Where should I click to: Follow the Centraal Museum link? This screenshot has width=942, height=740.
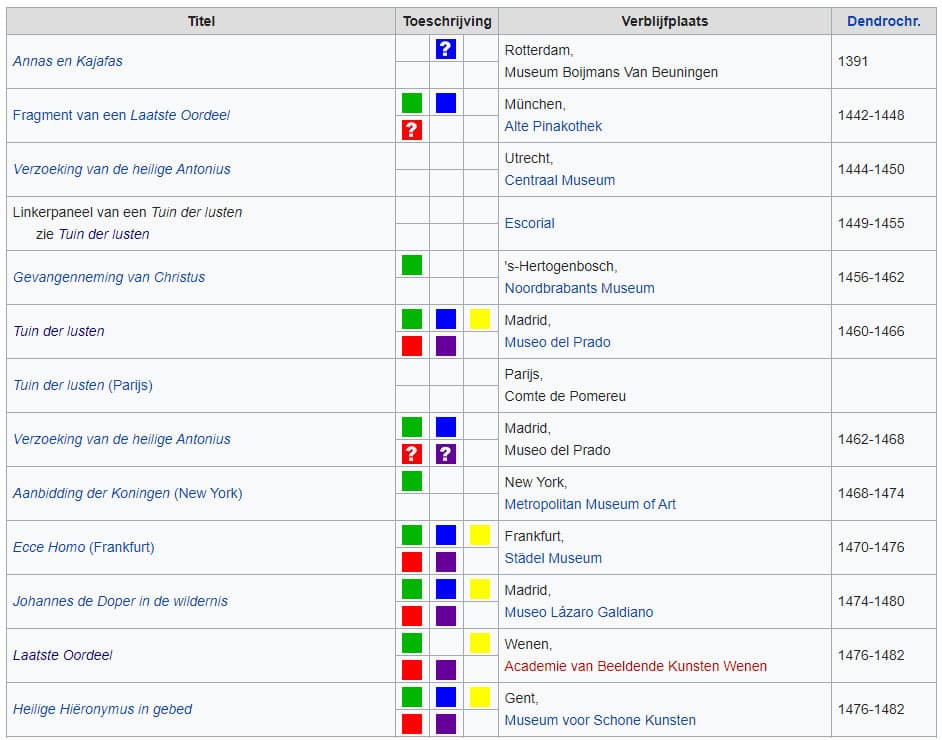point(559,180)
